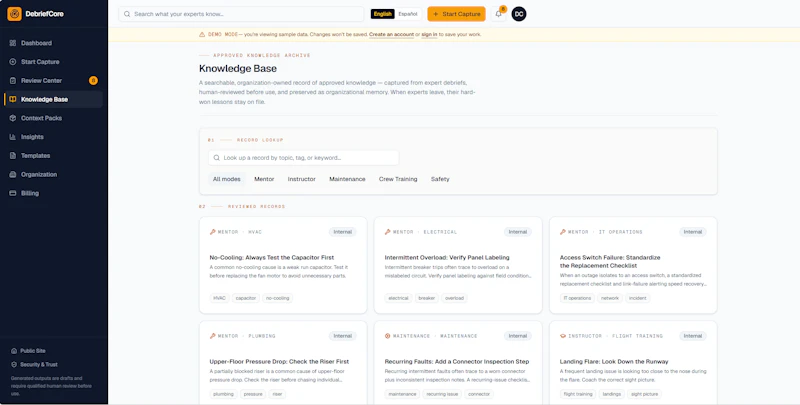Click the no-cooling tag

coord(278,298)
